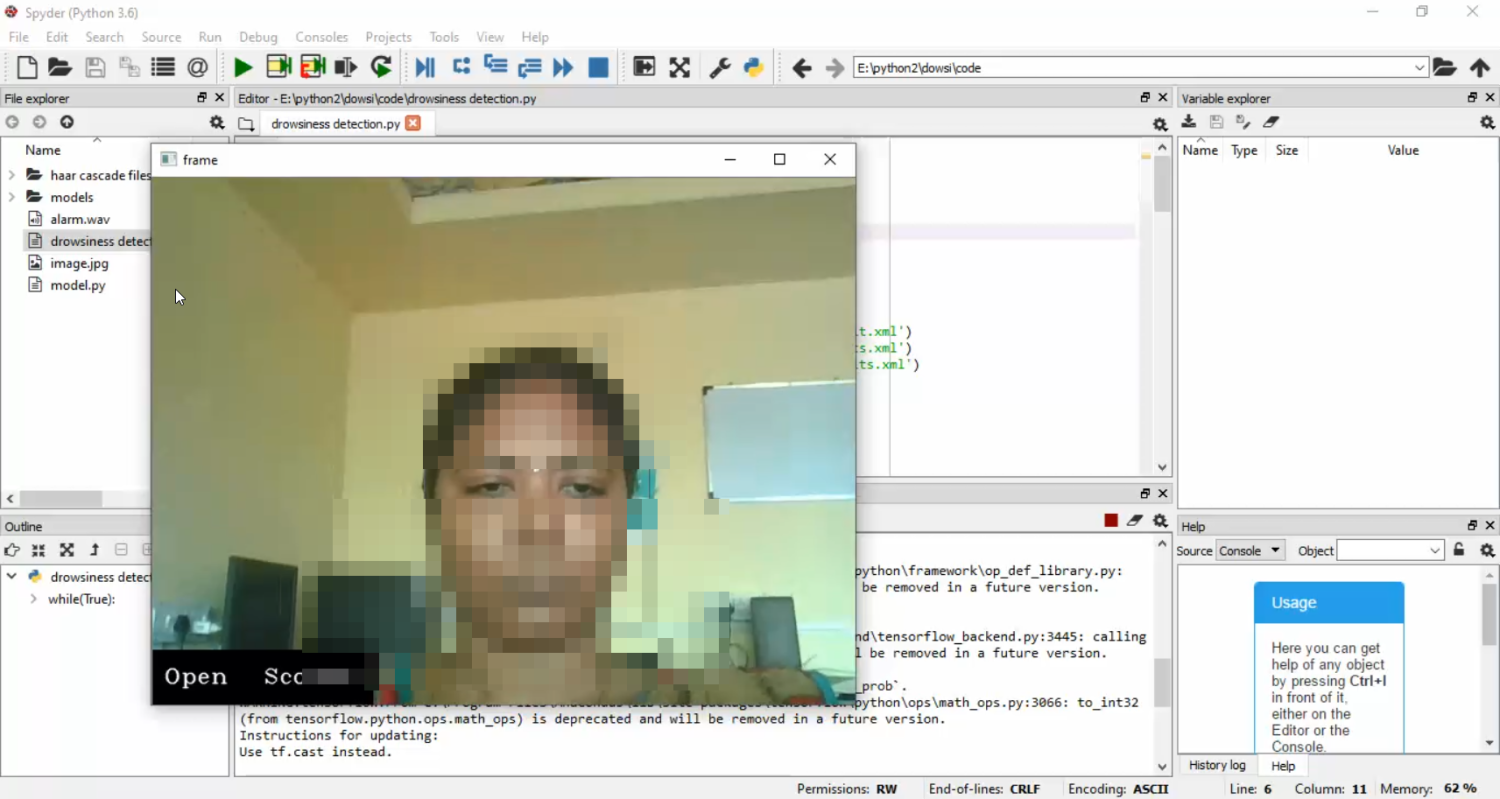Go back with the left arrow
The width and height of the screenshot is (1500, 799).
point(801,68)
